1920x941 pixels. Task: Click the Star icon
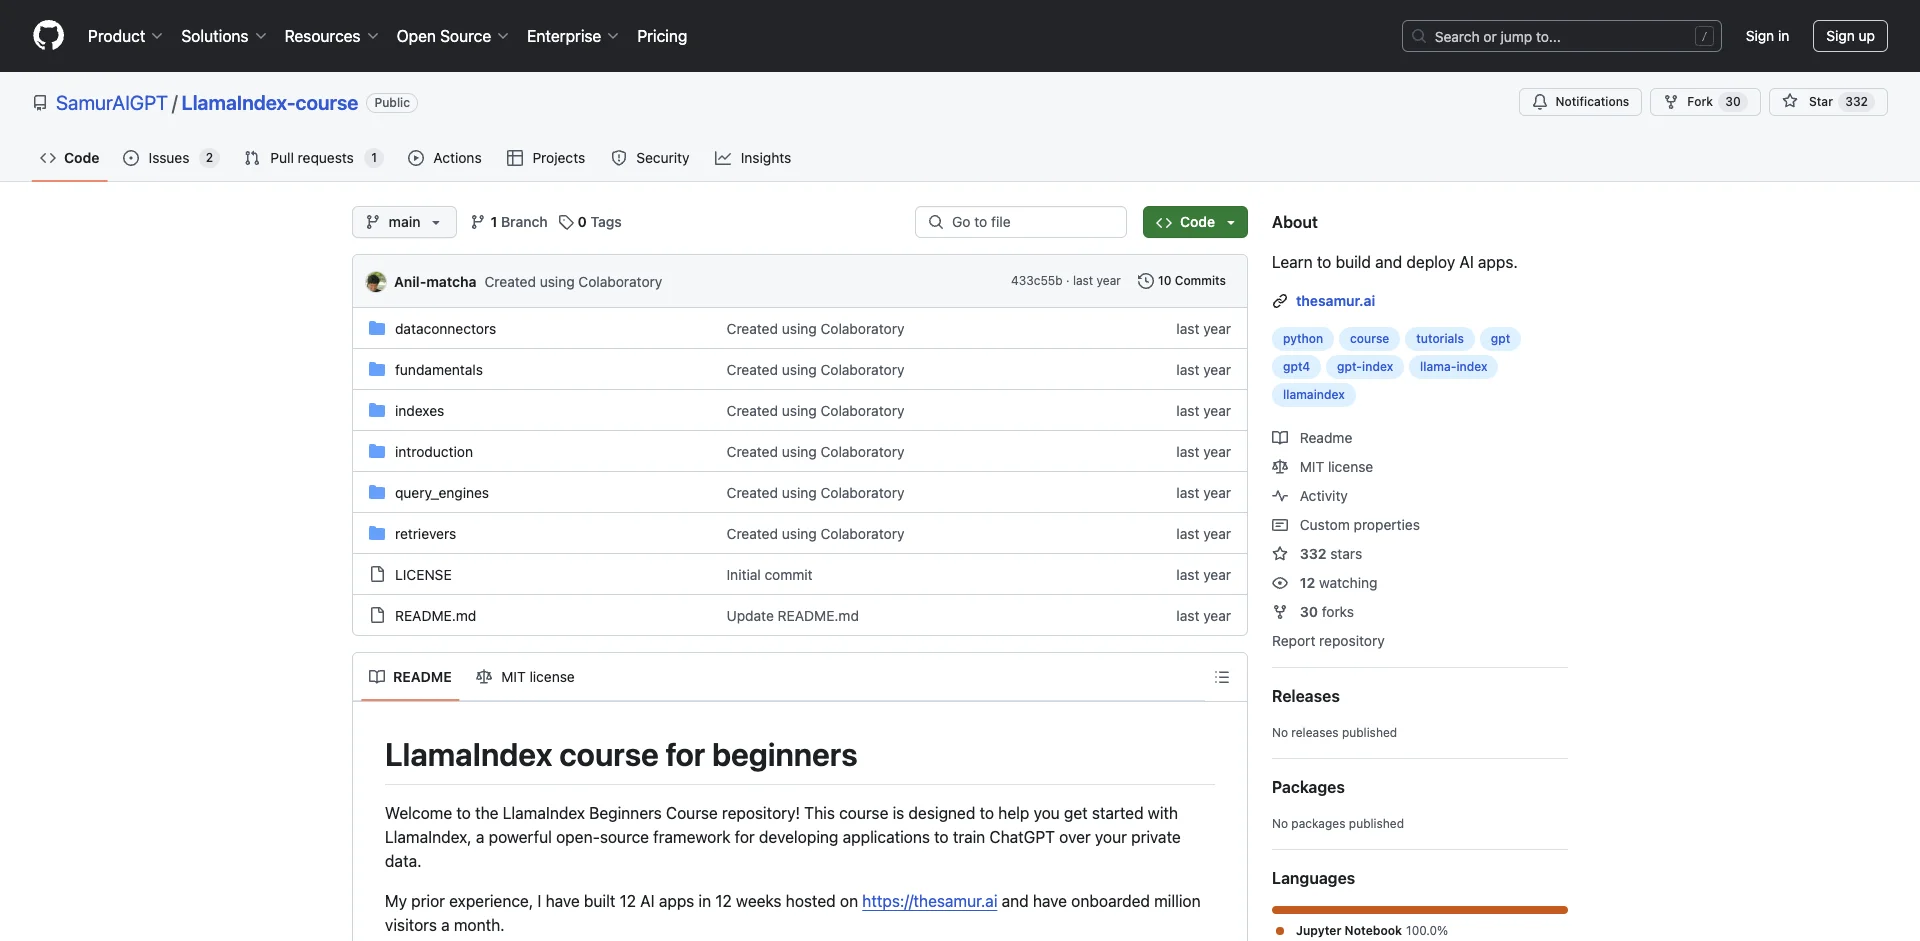[1790, 102]
